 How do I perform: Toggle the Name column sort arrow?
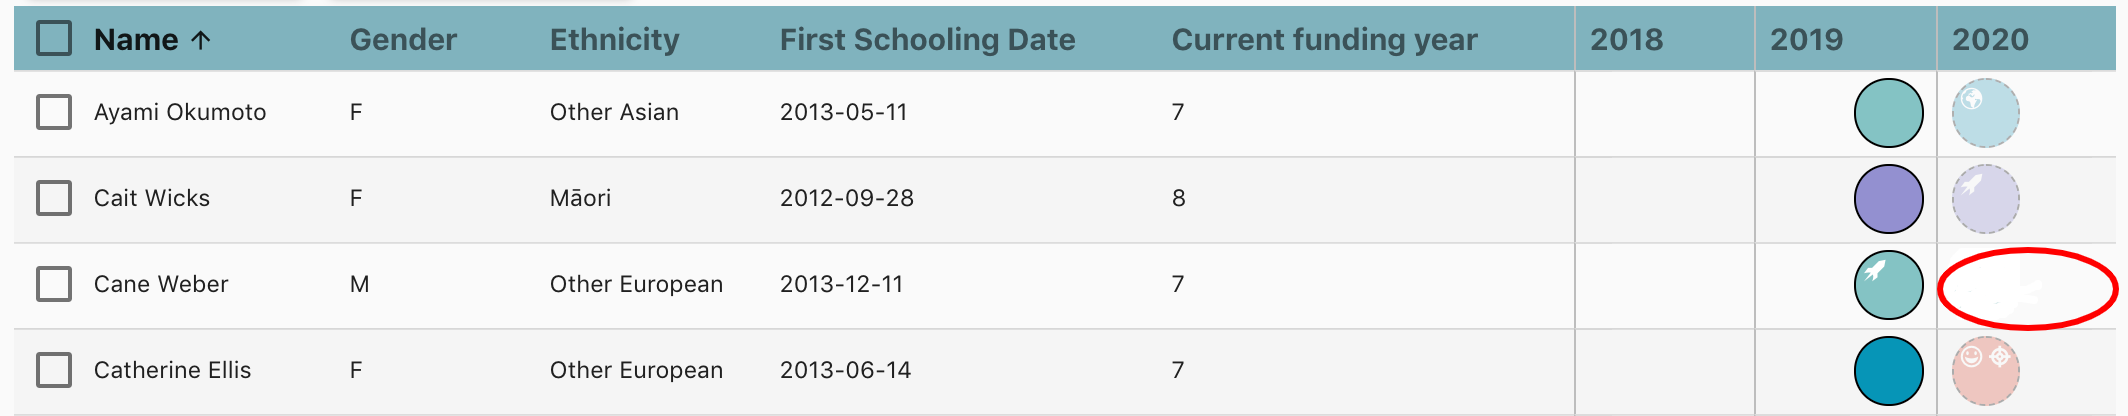tap(201, 40)
